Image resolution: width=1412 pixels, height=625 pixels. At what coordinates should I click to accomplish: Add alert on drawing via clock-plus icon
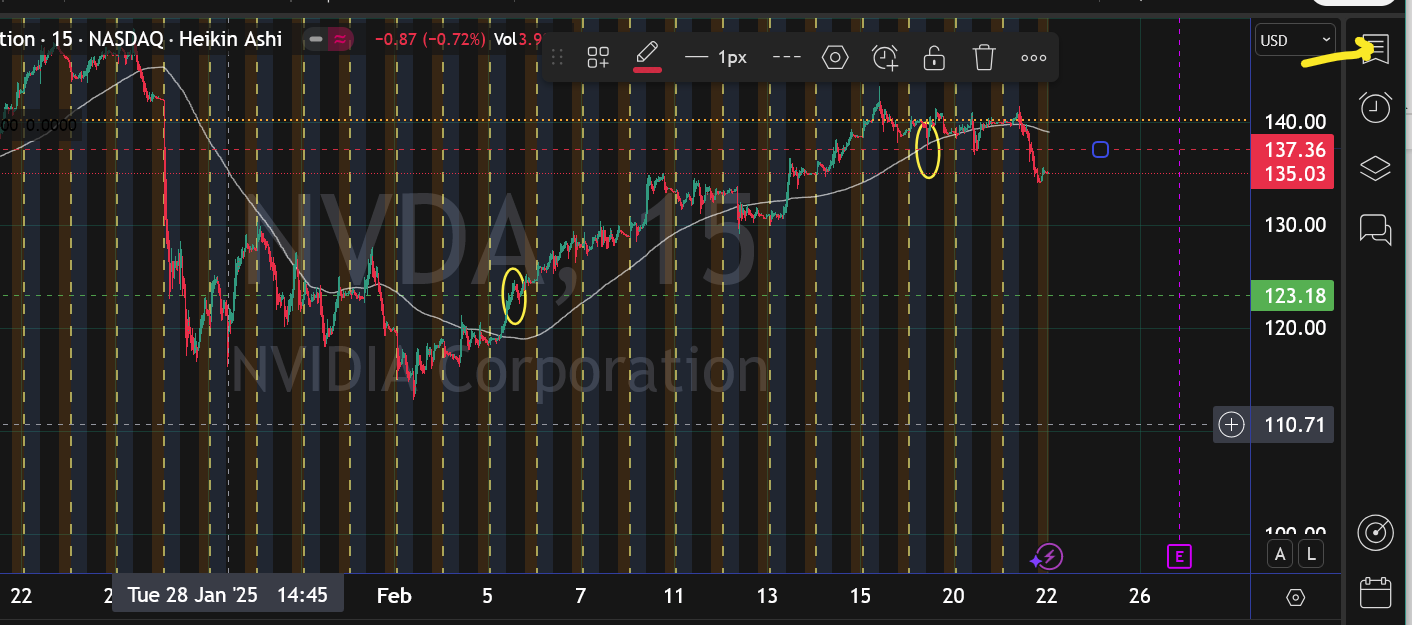click(884, 57)
